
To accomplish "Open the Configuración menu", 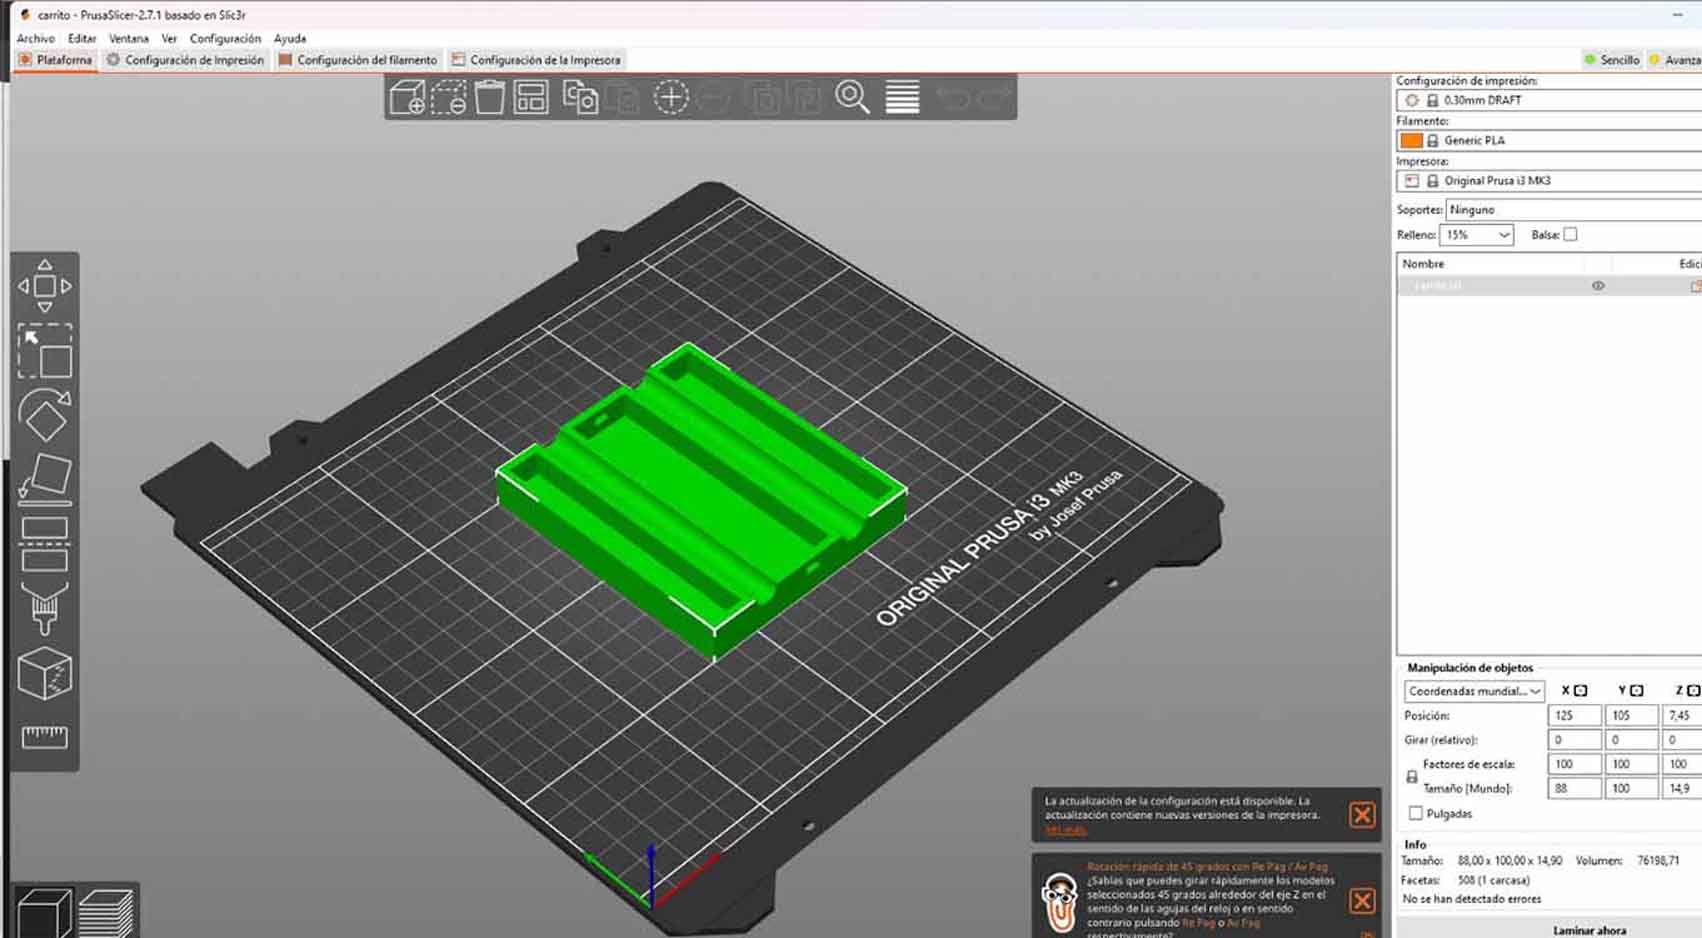I will [225, 38].
